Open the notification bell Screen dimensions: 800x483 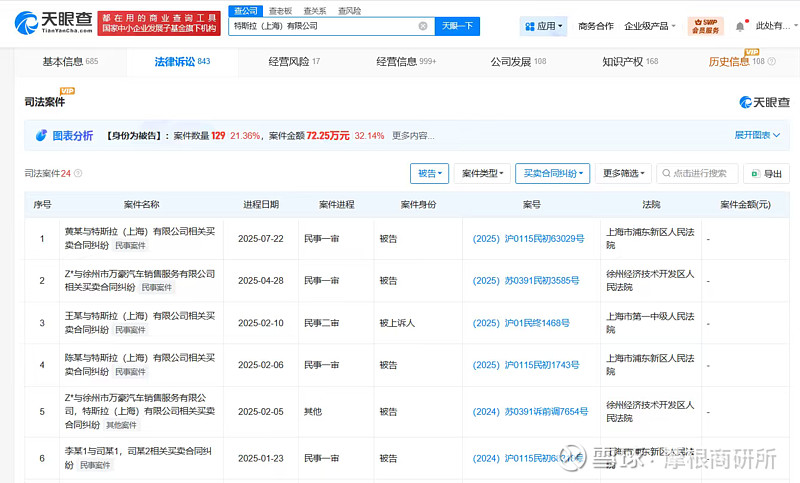tap(740, 27)
